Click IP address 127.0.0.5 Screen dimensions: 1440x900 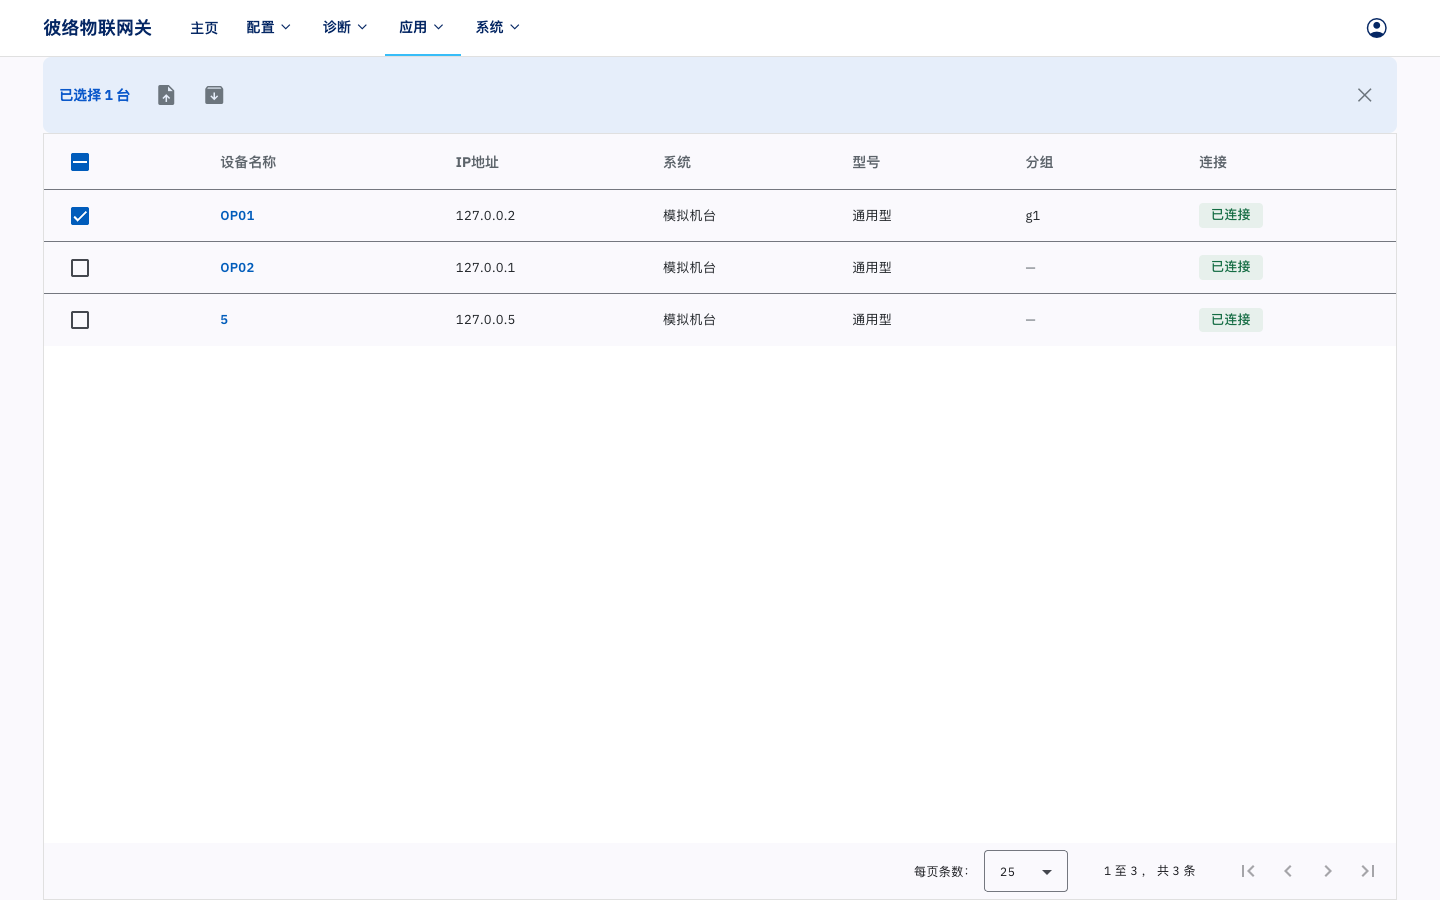[485, 320]
